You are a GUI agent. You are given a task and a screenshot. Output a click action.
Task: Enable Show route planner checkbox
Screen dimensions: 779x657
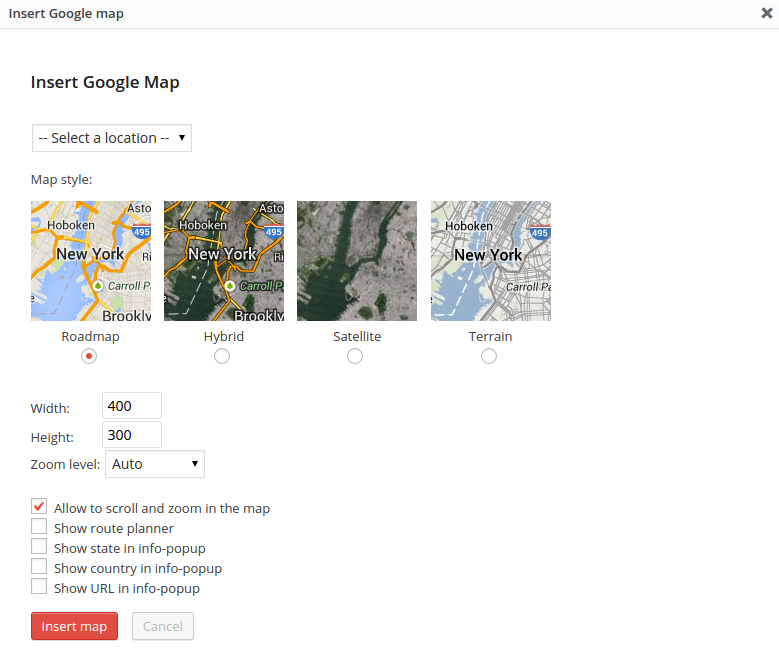(x=39, y=527)
